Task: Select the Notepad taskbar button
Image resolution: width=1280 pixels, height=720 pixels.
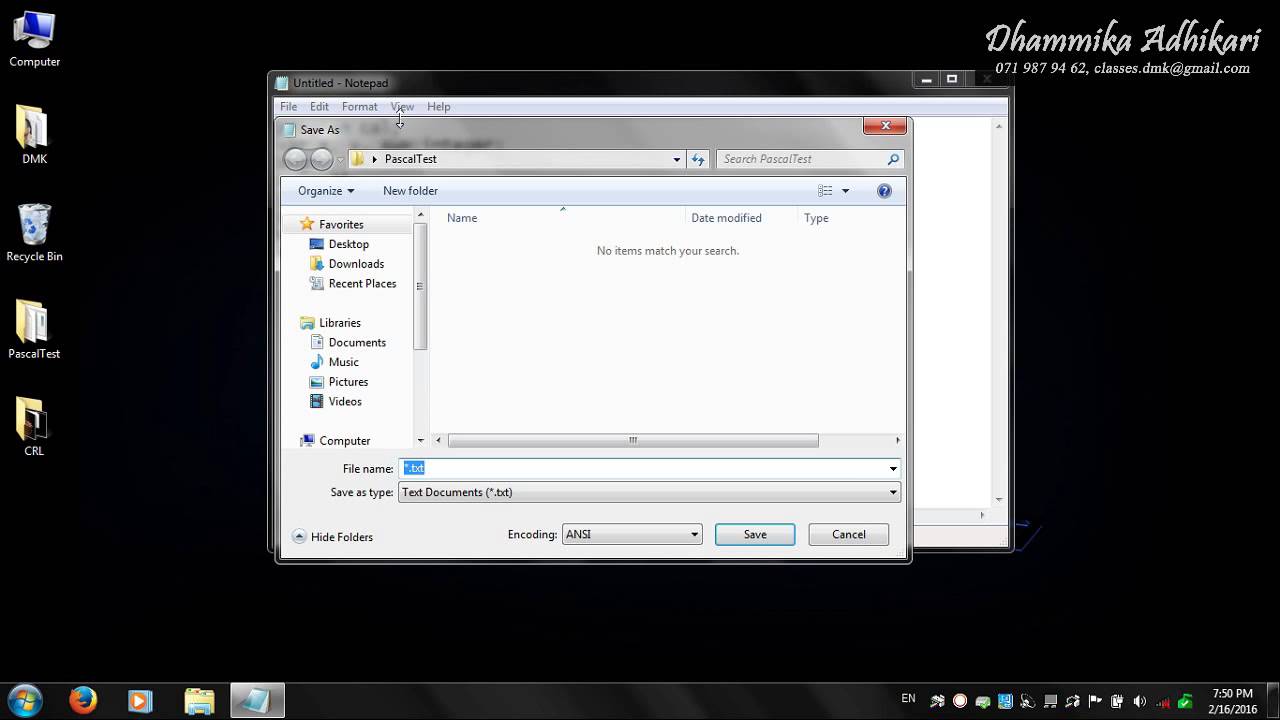Action: tap(257, 700)
